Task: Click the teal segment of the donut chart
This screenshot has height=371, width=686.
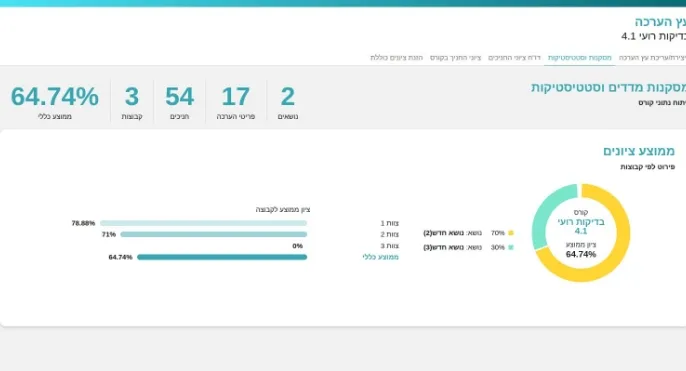Action: click(x=545, y=214)
